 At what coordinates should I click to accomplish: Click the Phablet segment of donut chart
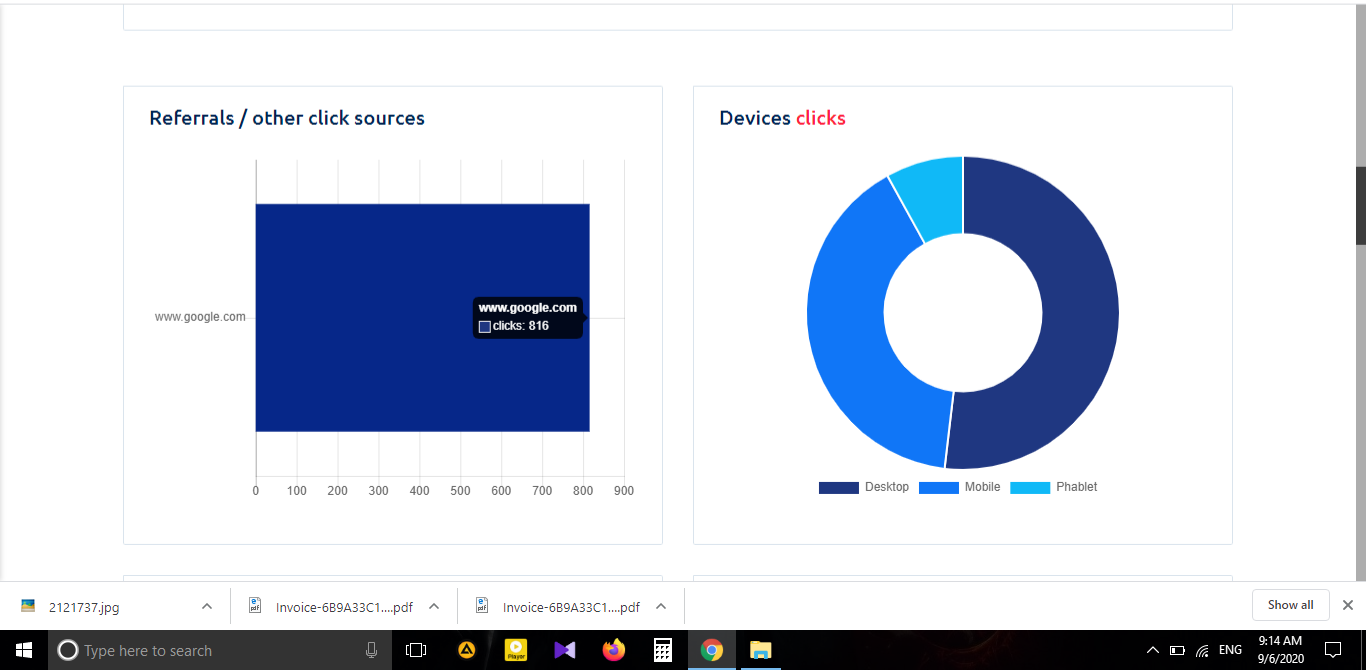(x=935, y=195)
